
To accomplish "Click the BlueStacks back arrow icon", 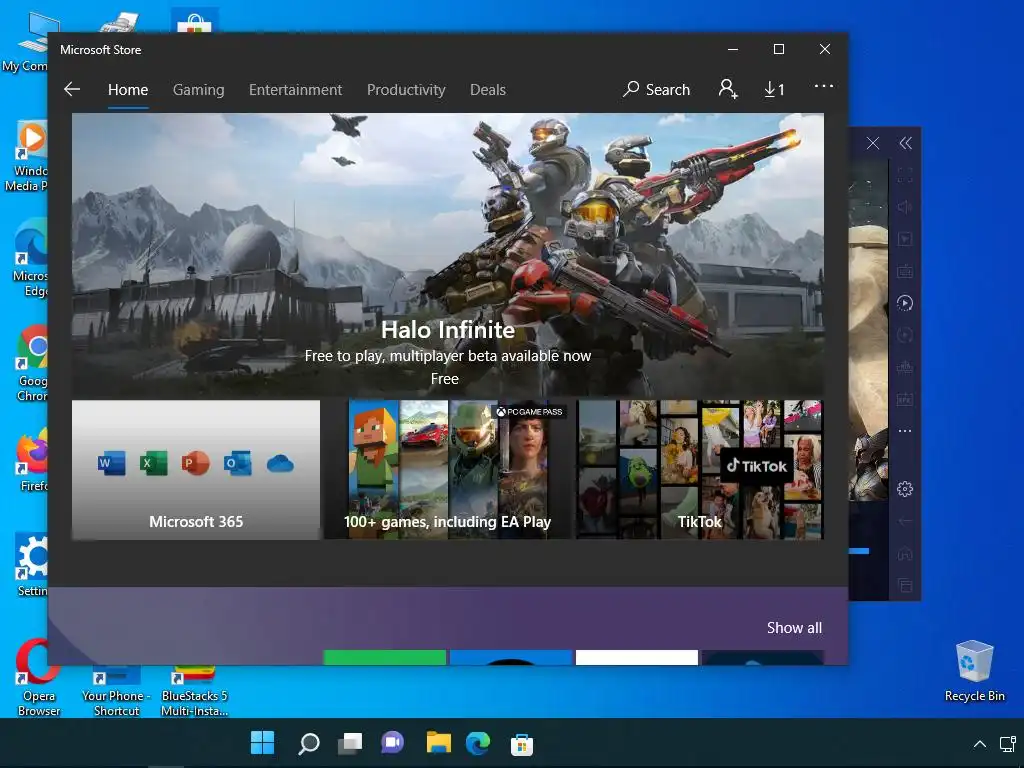I will coord(904,521).
